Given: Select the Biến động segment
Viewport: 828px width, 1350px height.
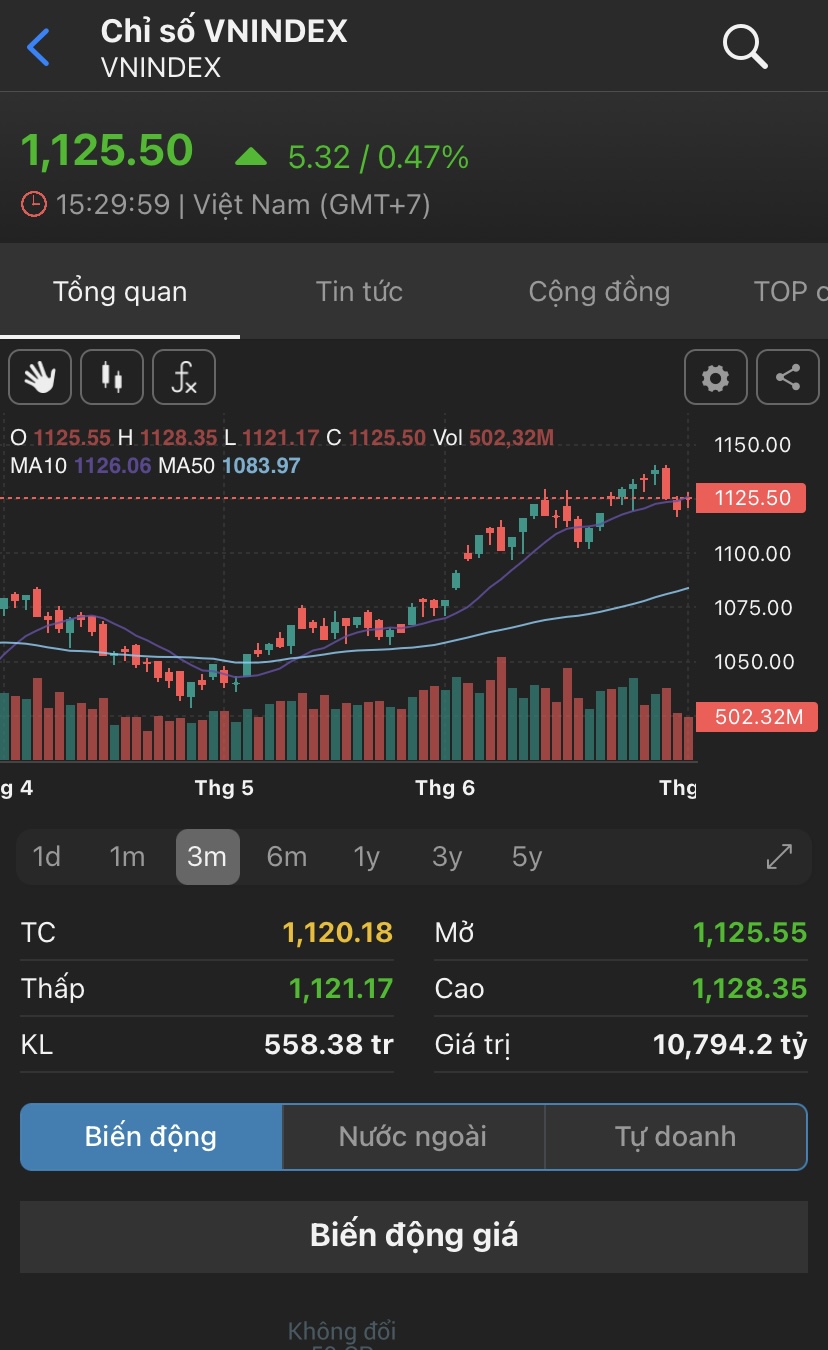Looking at the screenshot, I should tap(151, 1137).
